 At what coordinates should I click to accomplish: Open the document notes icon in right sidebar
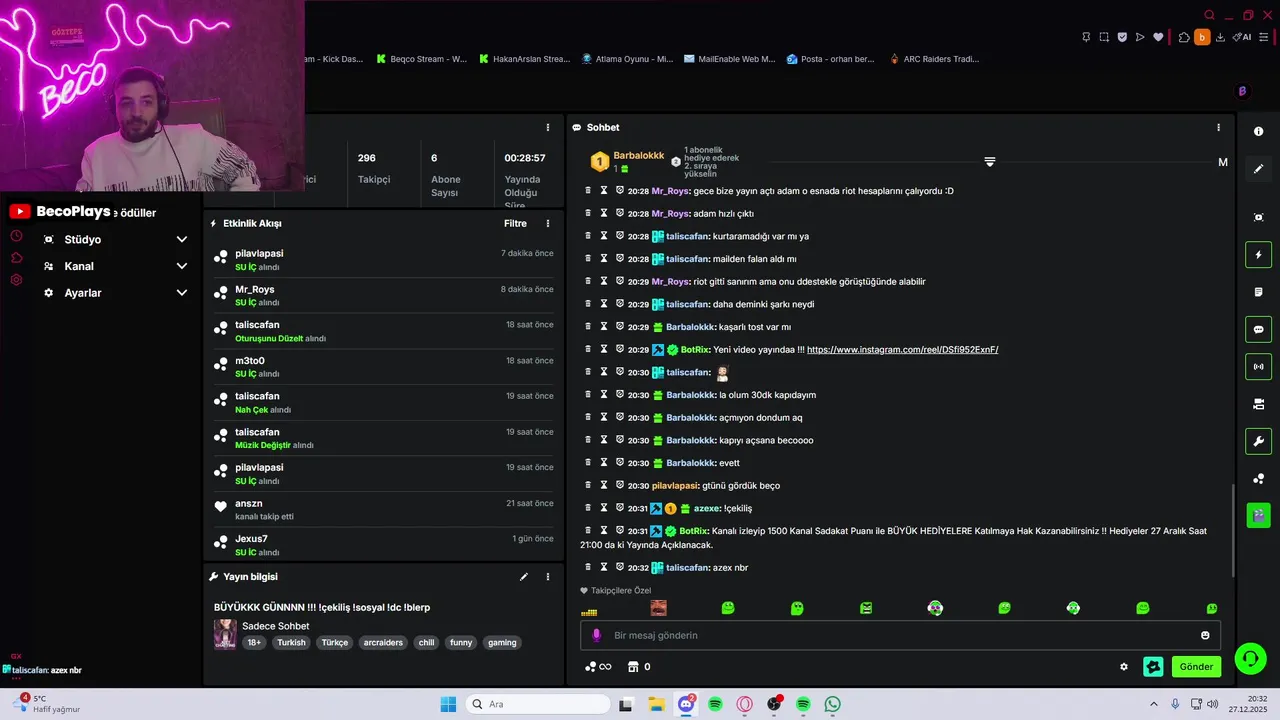click(1258, 292)
